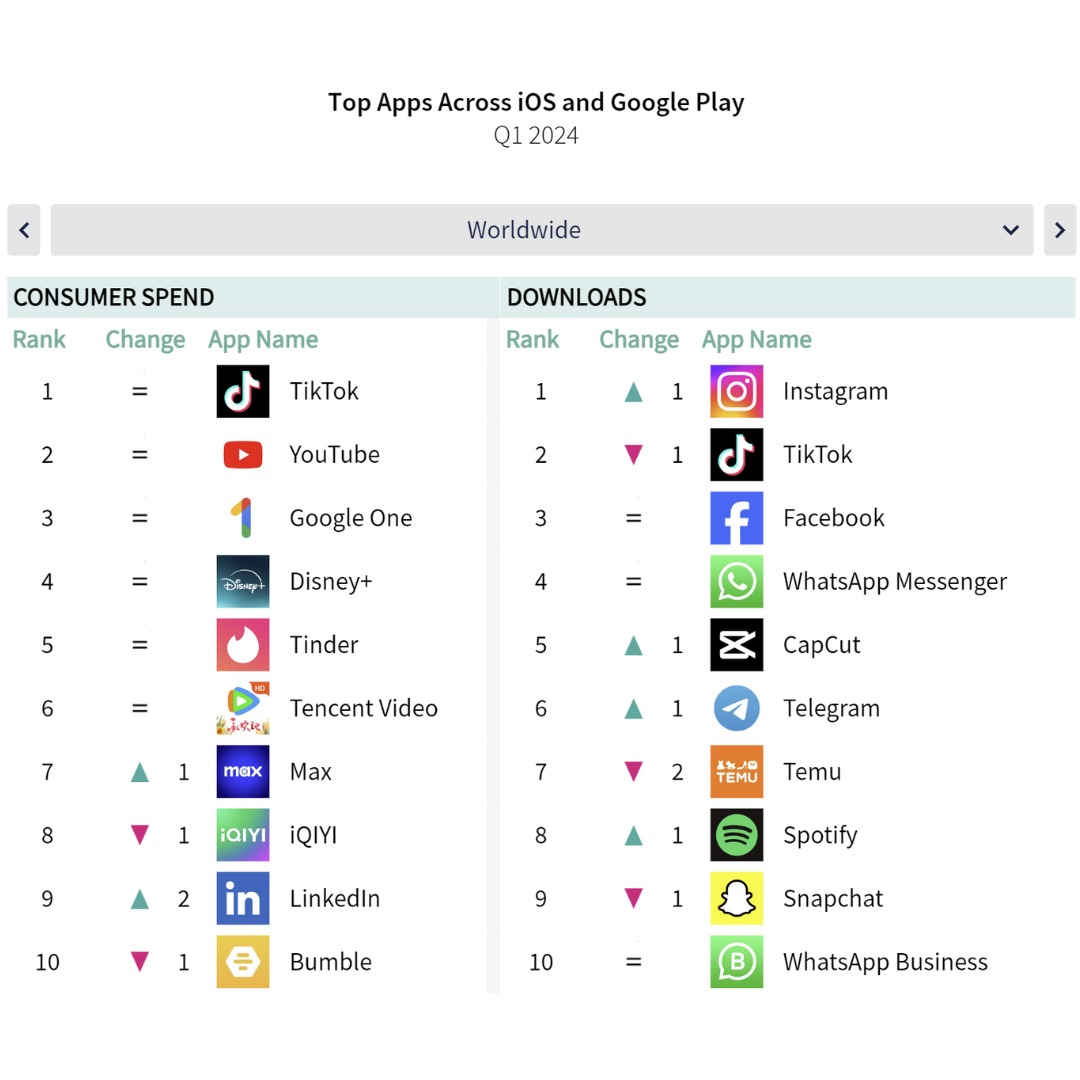This screenshot has width=1080, height=1080.
Task: Click the Disney+ app icon
Action: click(242, 581)
